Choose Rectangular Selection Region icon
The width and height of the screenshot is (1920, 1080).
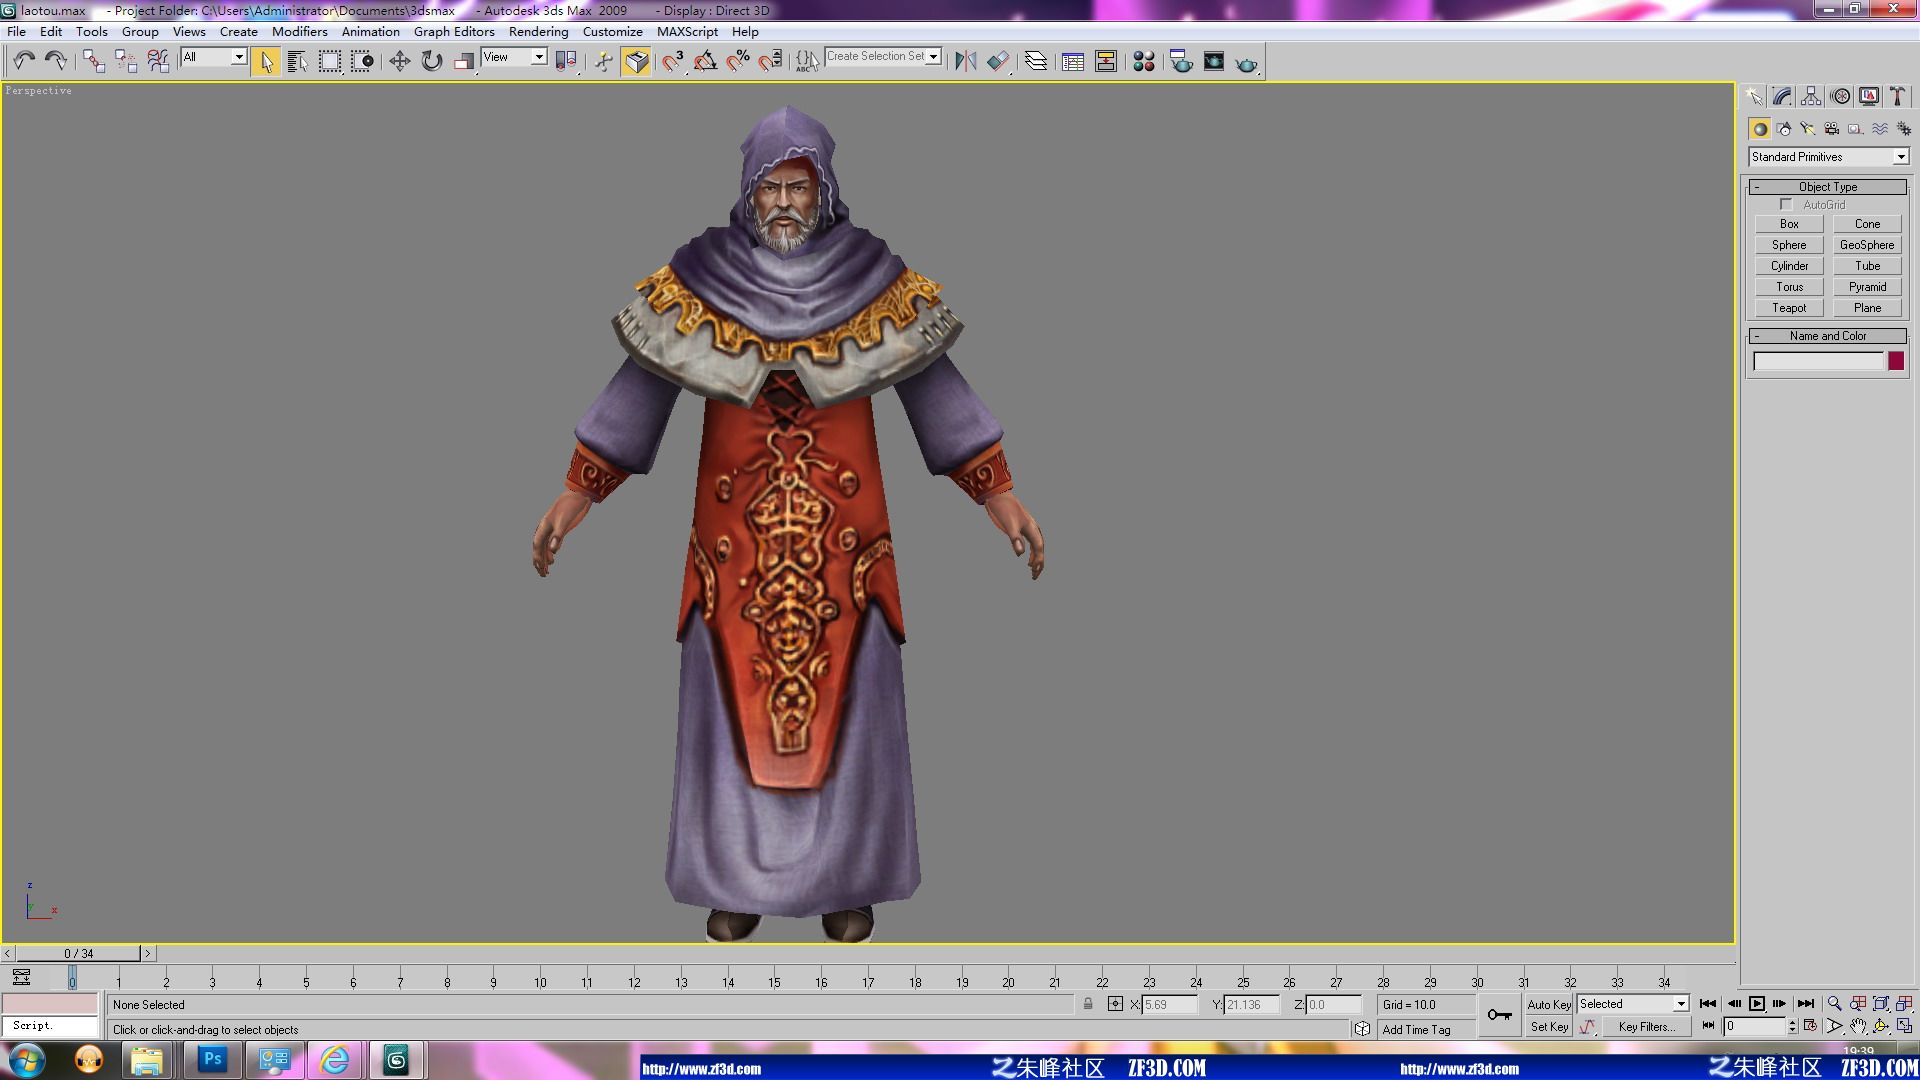coord(329,61)
